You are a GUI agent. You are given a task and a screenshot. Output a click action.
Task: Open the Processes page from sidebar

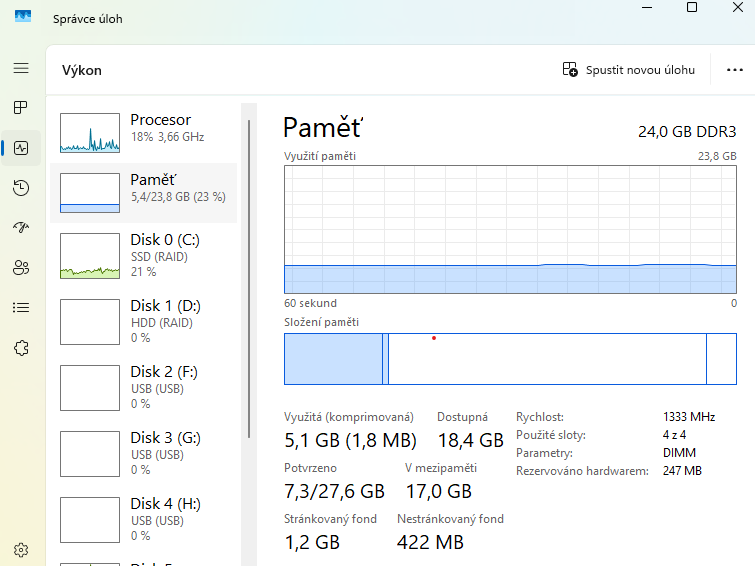tap(21, 108)
